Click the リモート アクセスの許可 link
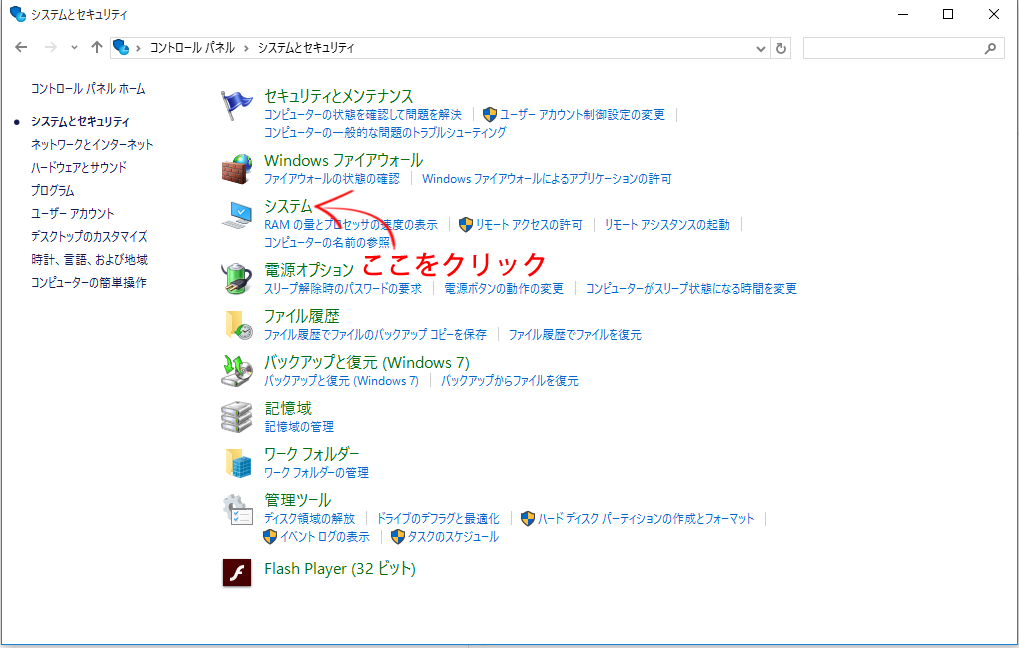This screenshot has height=648, width=1019. pos(531,223)
